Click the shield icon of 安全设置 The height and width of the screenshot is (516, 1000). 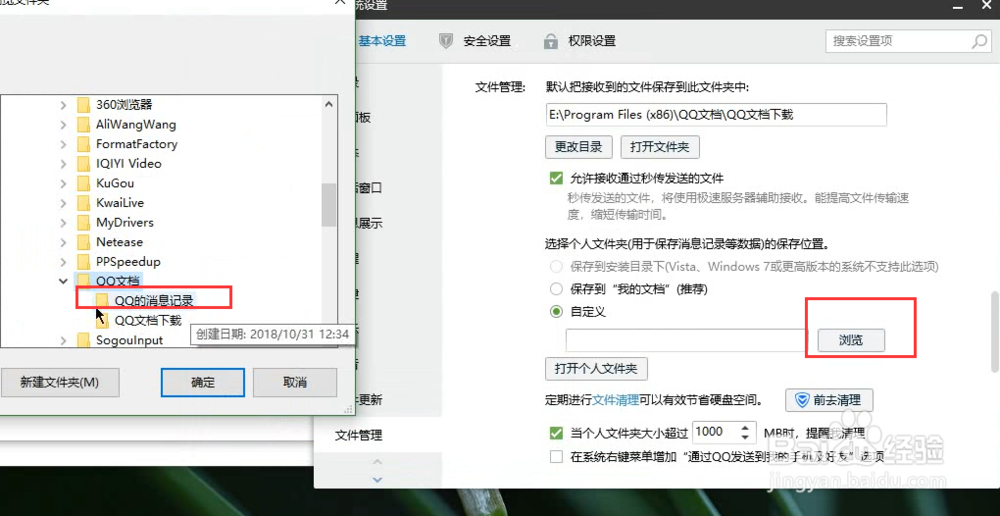(x=446, y=41)
